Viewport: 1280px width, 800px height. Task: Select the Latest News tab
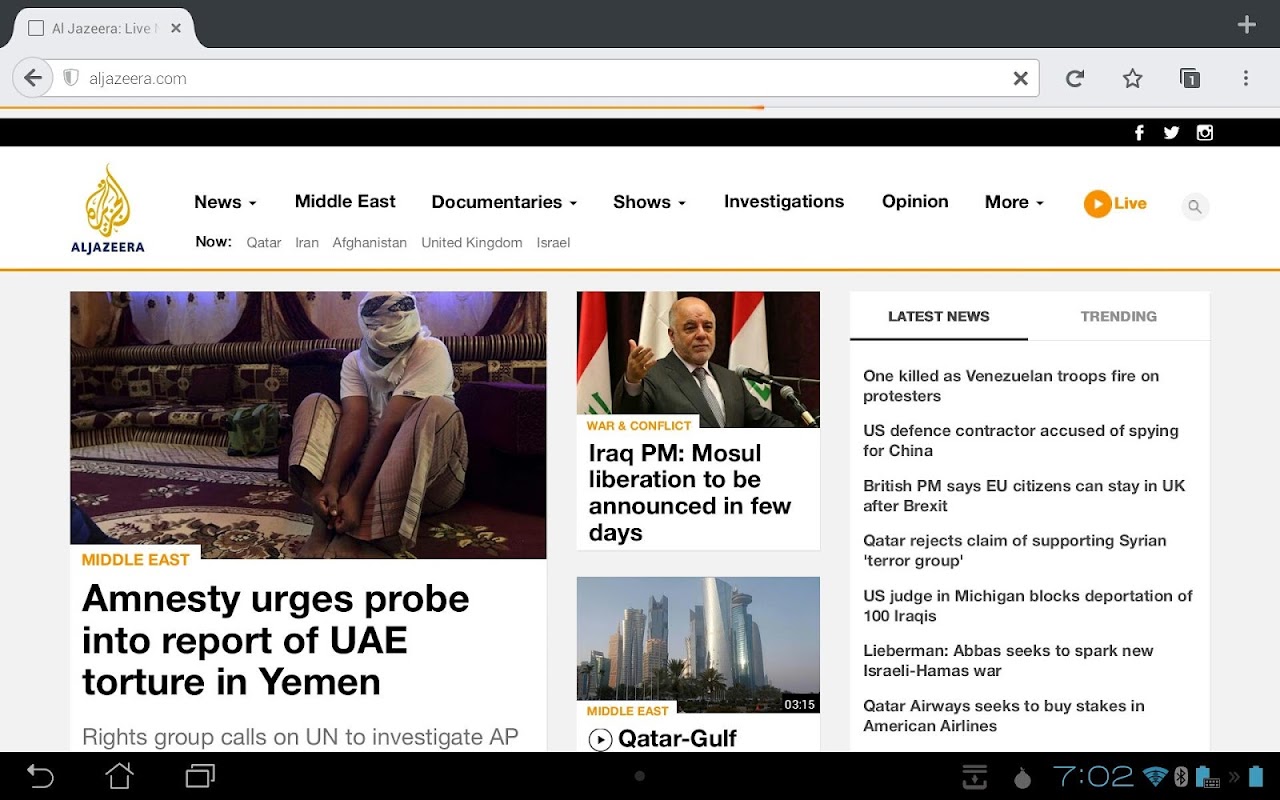(939, 316)
